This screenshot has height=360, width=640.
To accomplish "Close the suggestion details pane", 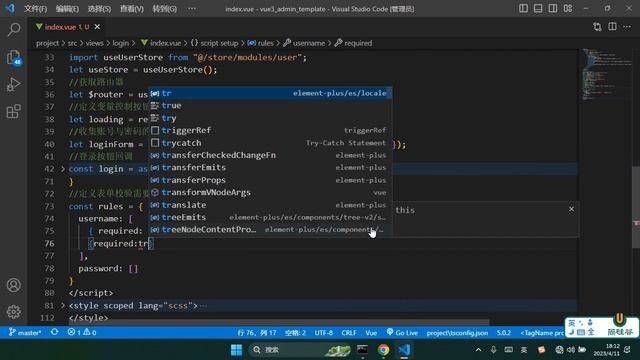I will [571, 209].
